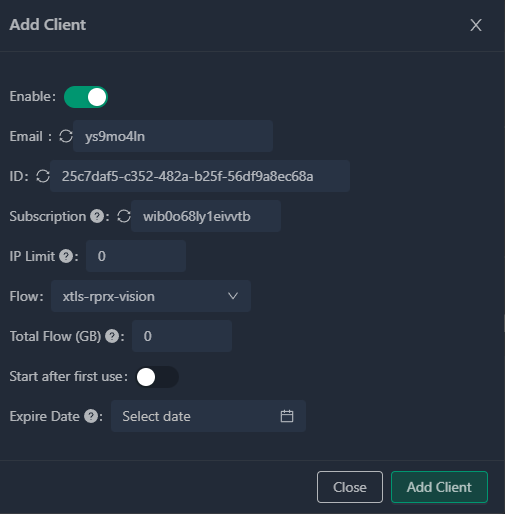Disable the client with Enable switch

point(86,97)
